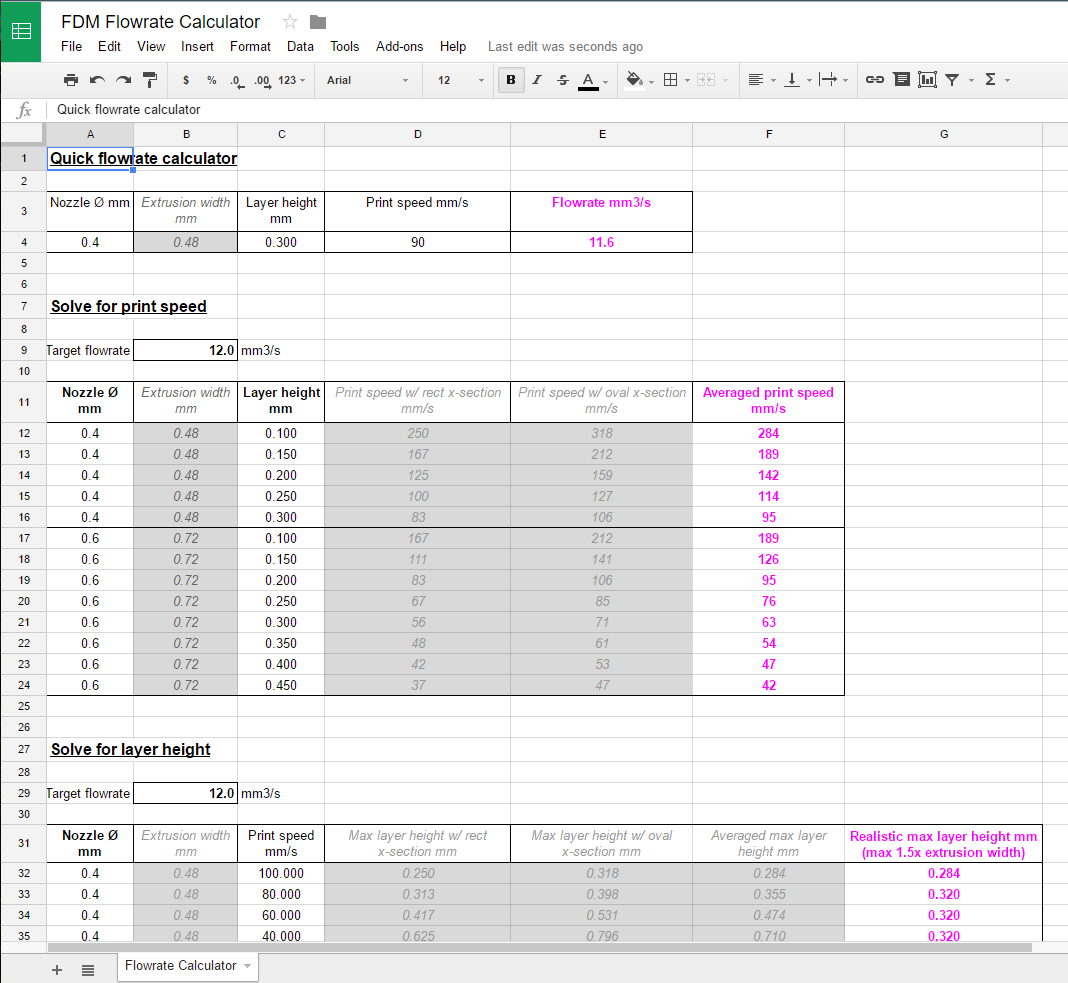
Task: Open the Data menu
Action: (x=300, y=46)
